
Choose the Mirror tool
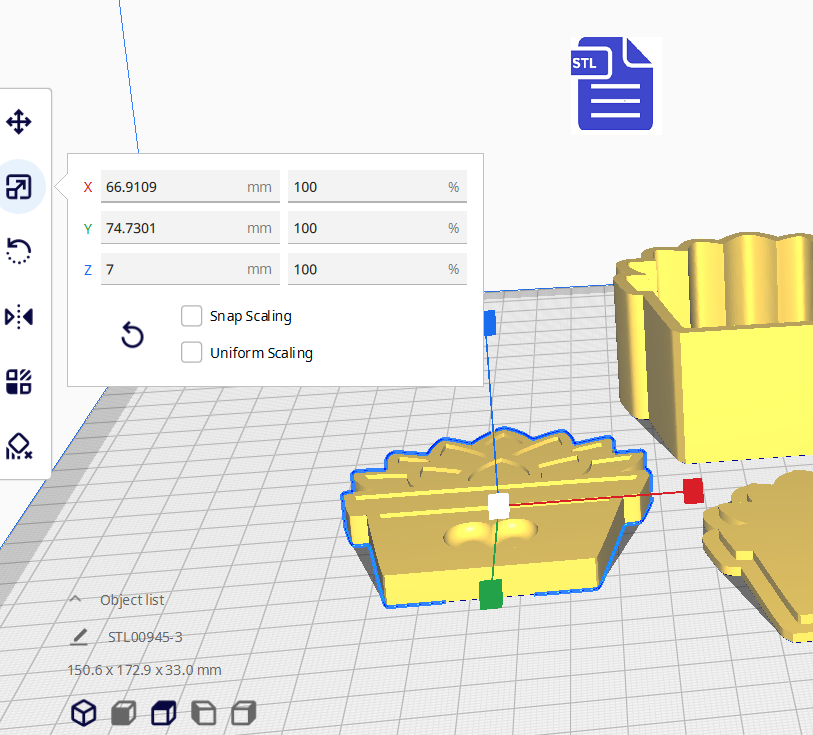pyautogui.click(x=19, y=317)
